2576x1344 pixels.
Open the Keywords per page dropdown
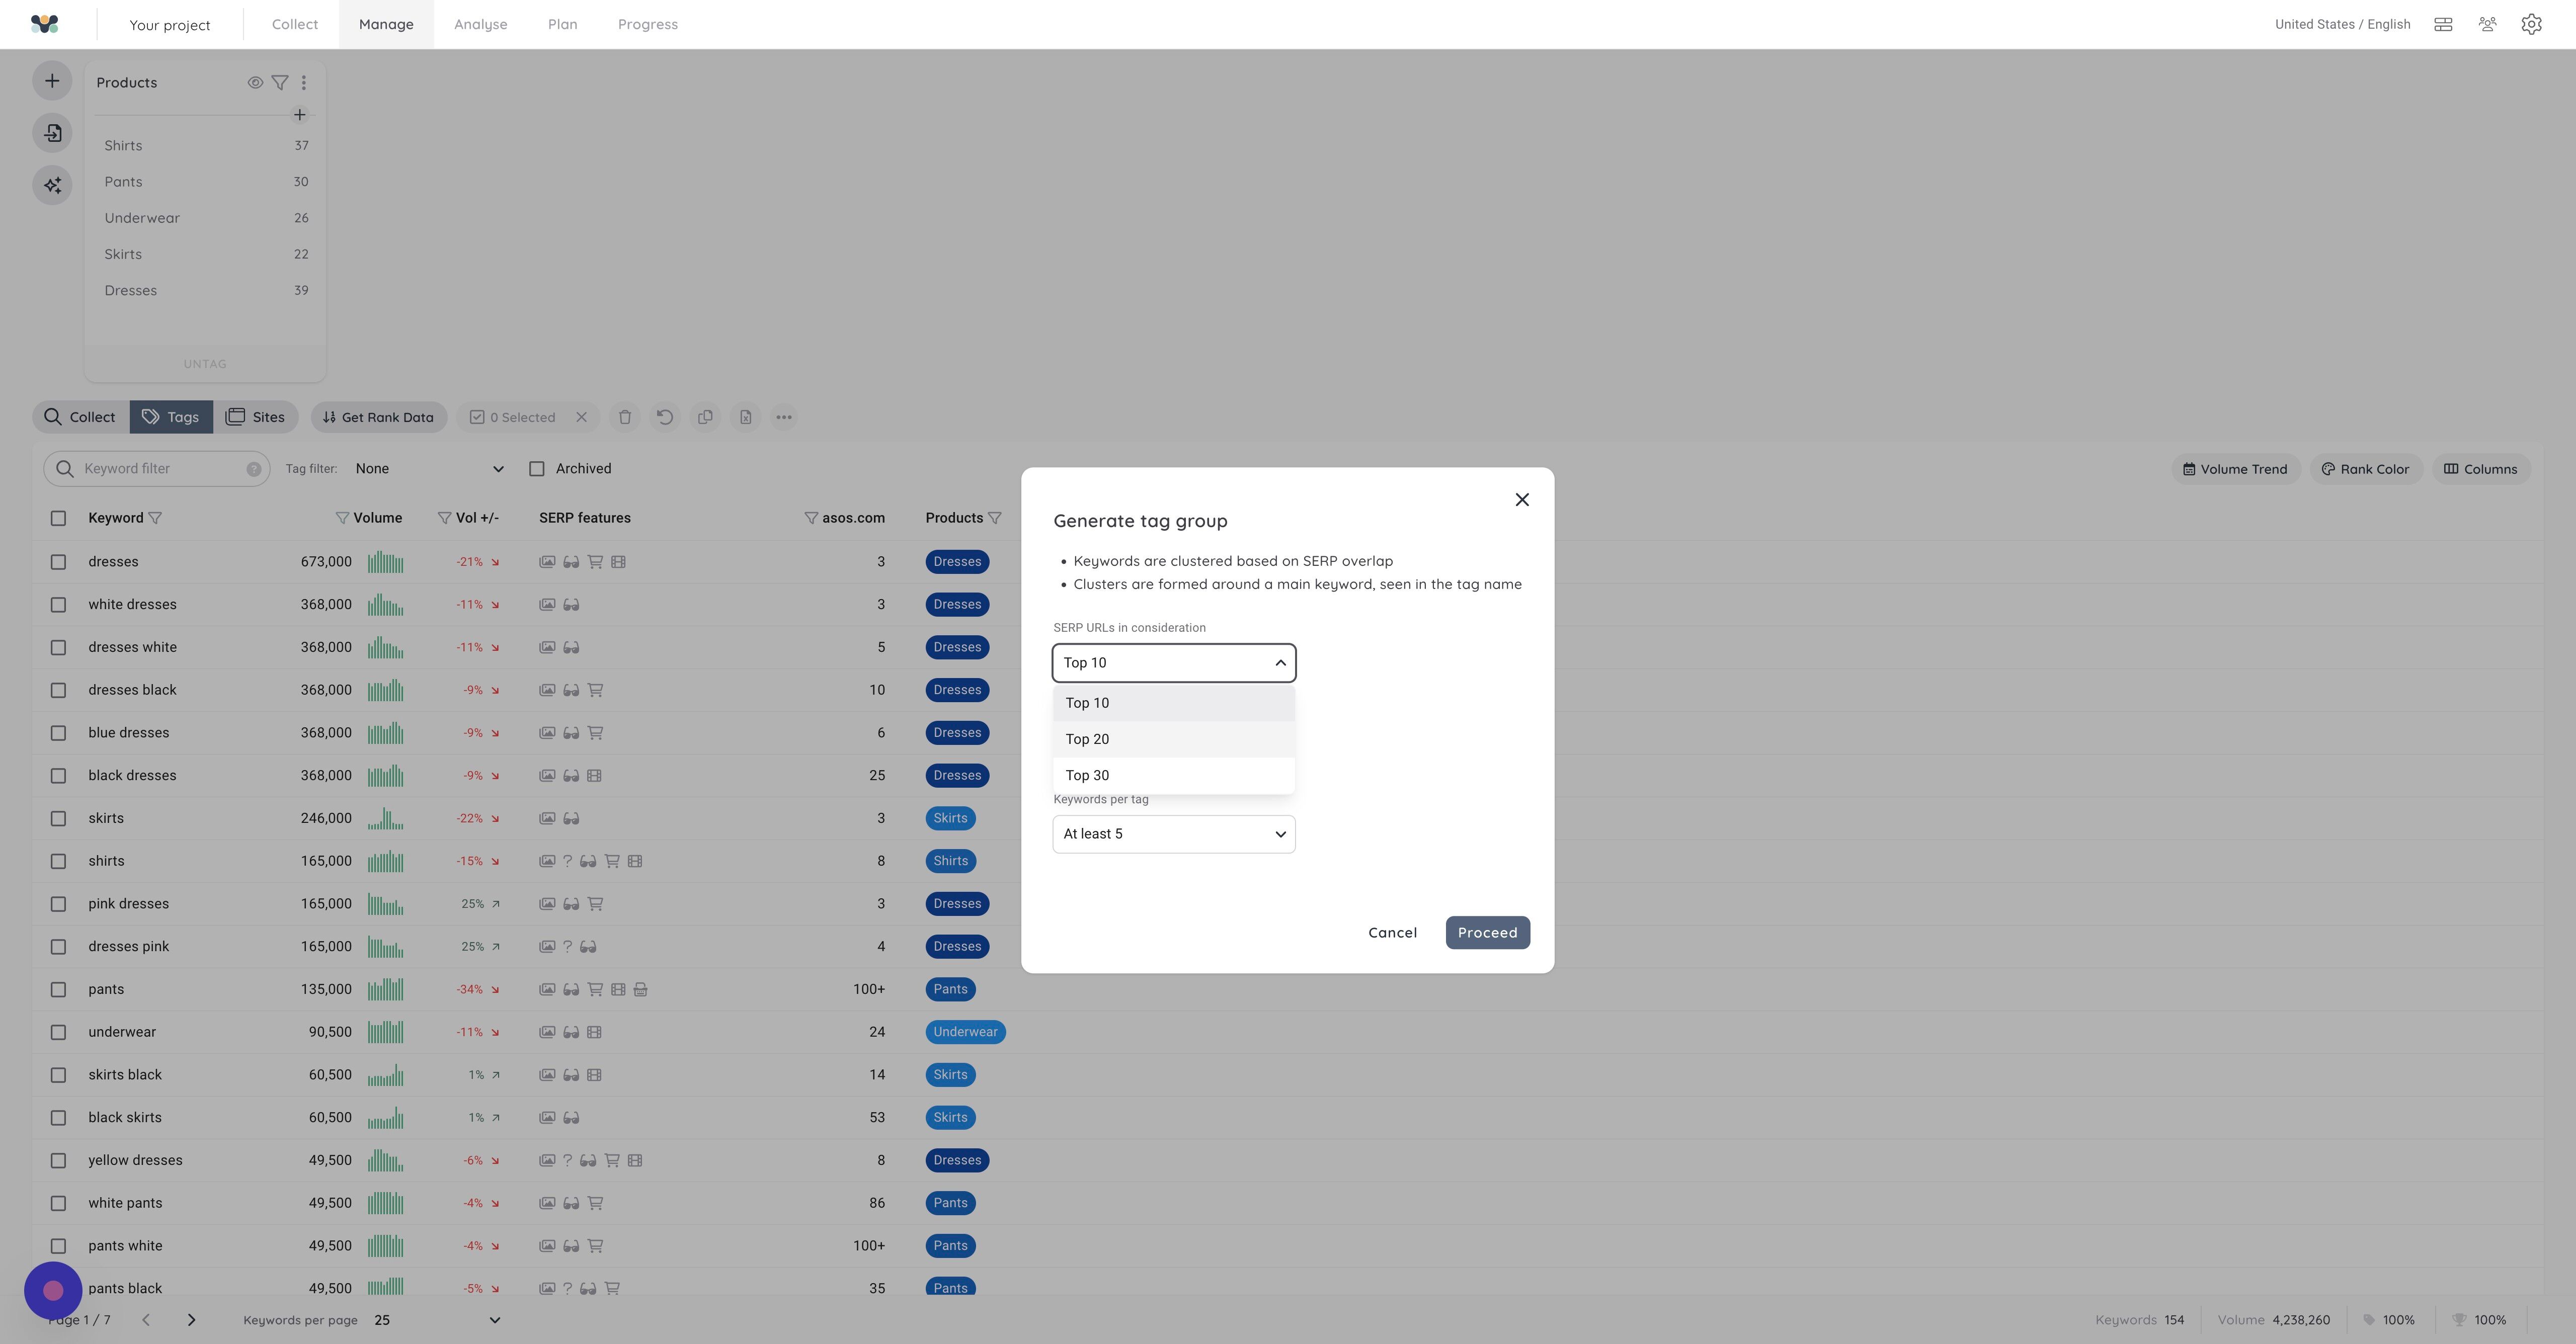pyautogui.click(x=437, y=1320)
